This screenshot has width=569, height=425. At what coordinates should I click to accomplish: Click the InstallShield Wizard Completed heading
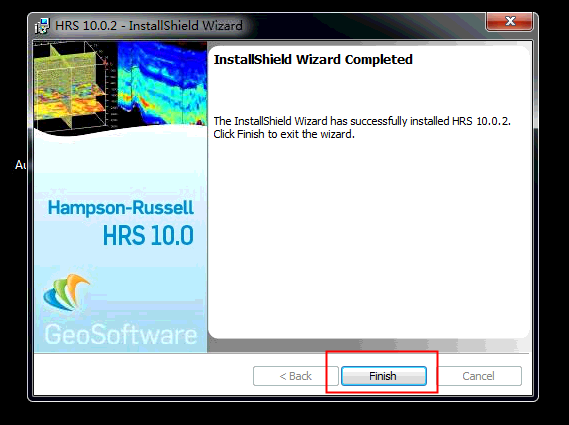click(313, 60)
